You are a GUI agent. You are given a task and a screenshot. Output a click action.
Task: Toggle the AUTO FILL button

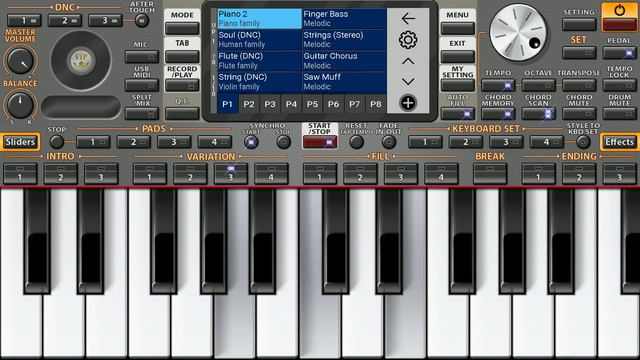458,113
